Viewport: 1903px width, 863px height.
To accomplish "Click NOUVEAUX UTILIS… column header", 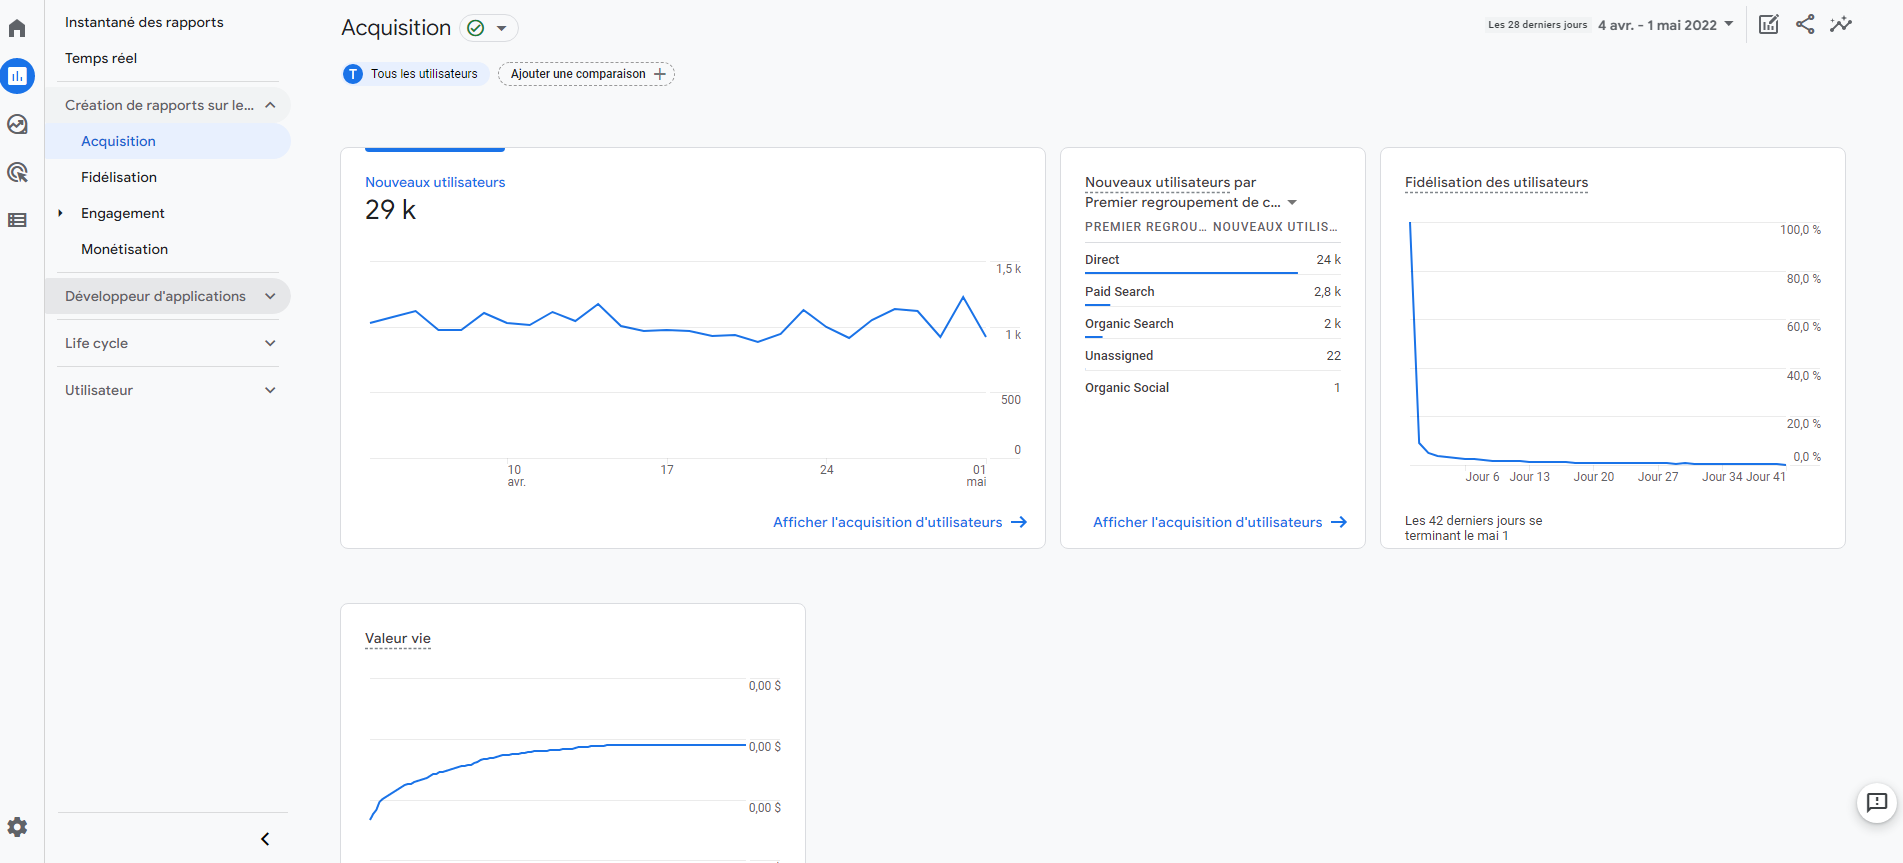I will point(1275,227).
